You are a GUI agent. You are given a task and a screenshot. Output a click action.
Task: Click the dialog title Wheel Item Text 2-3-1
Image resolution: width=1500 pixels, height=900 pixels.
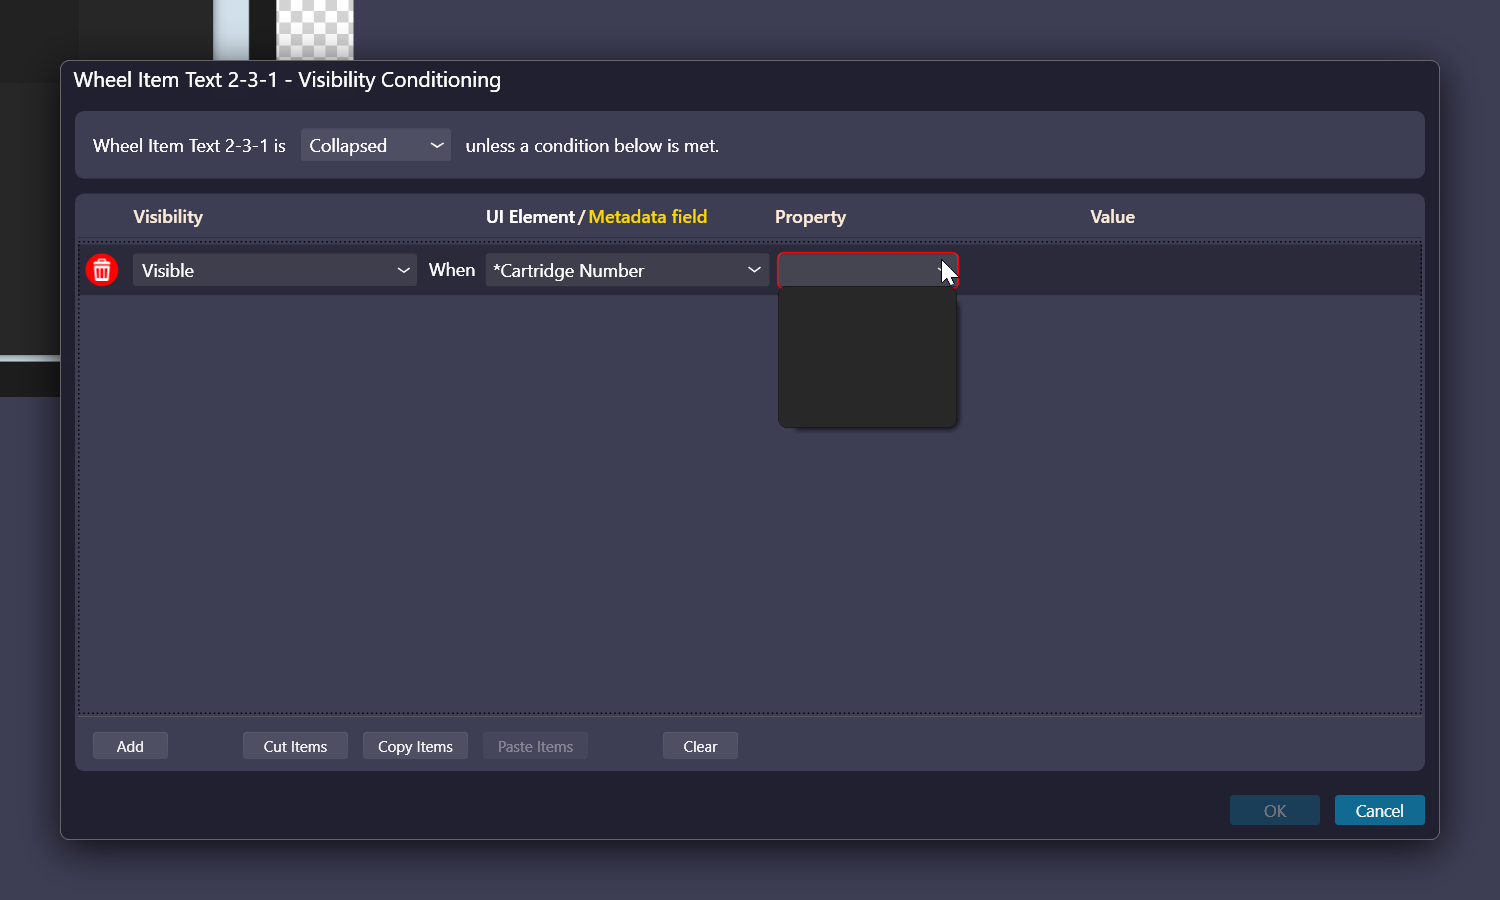[175, 80]
